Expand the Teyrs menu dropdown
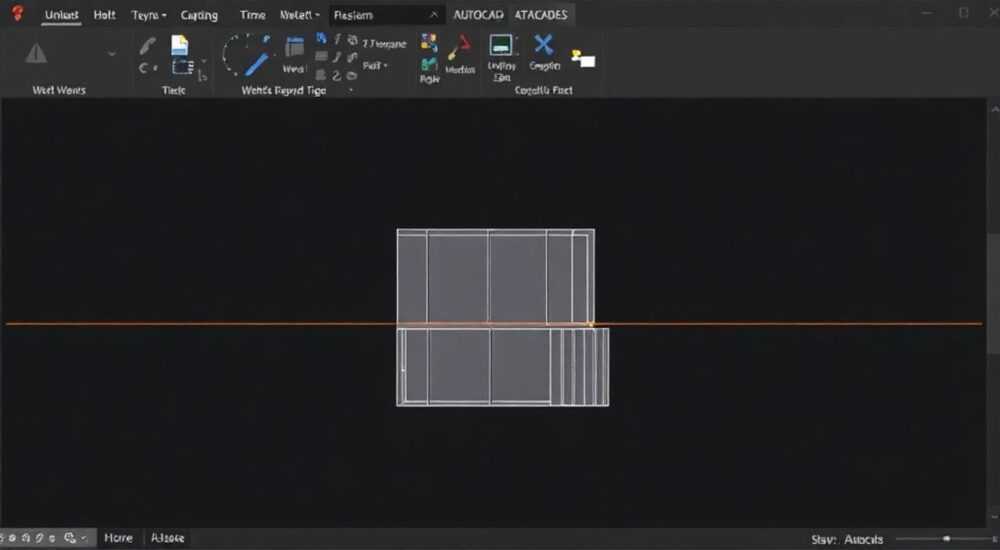The height and width of the screenshot is (550, 1000). (x=149, y=15)
